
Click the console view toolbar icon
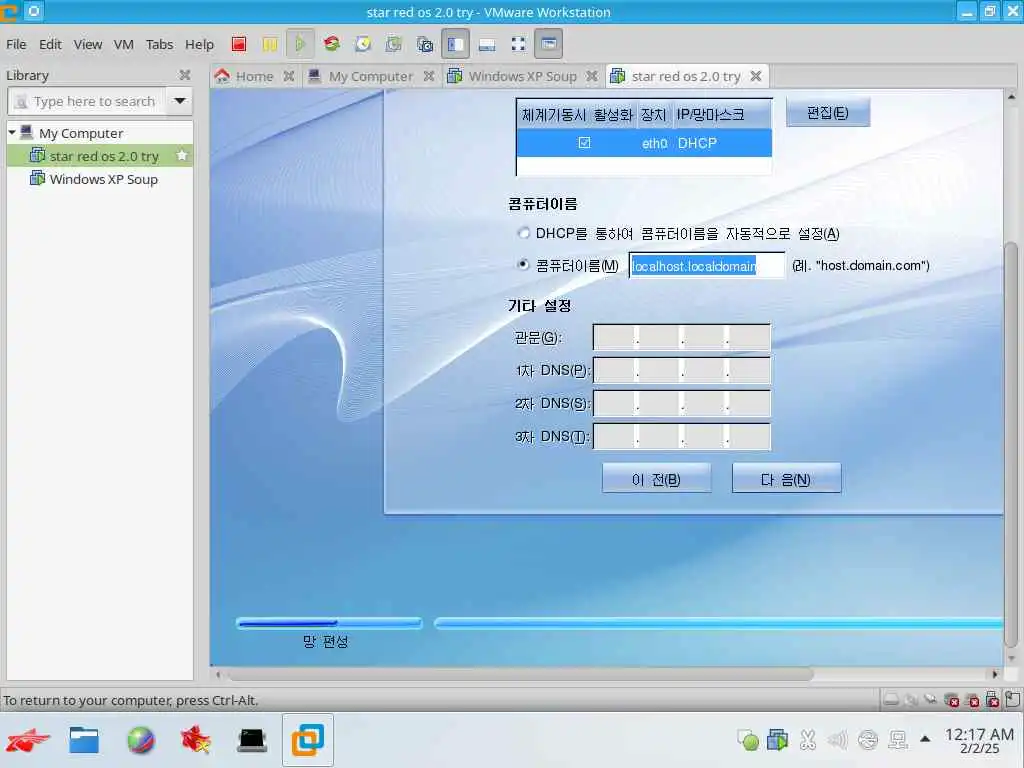[x=549, y=44]
